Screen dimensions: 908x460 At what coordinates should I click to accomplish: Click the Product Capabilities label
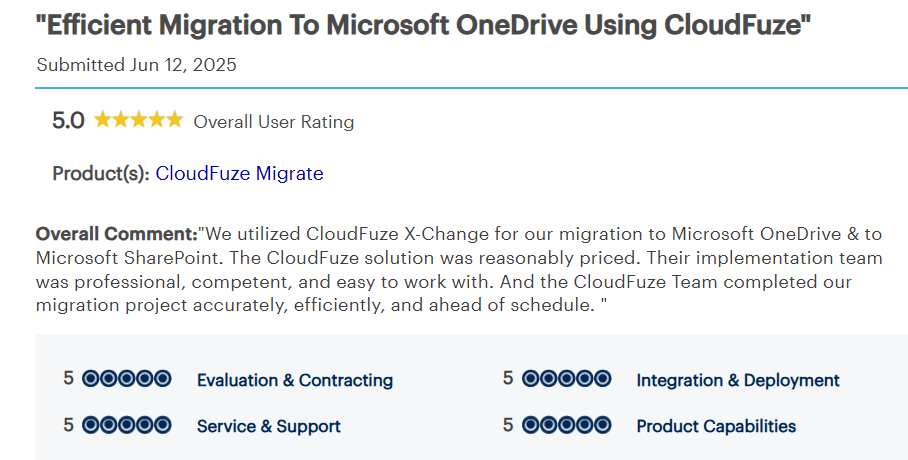coord(716,426)
